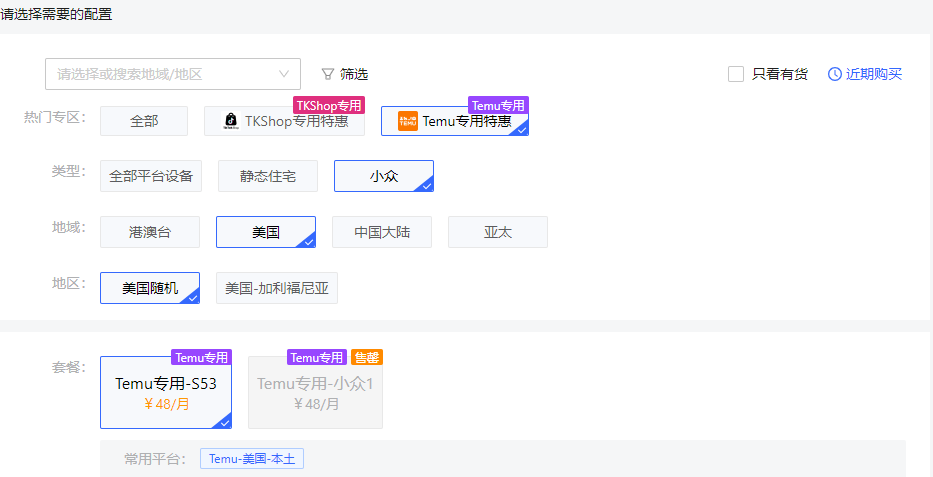Click the 筛选 filter button
The height and width of the screenshot is (477, 933).
click(345, 74)
